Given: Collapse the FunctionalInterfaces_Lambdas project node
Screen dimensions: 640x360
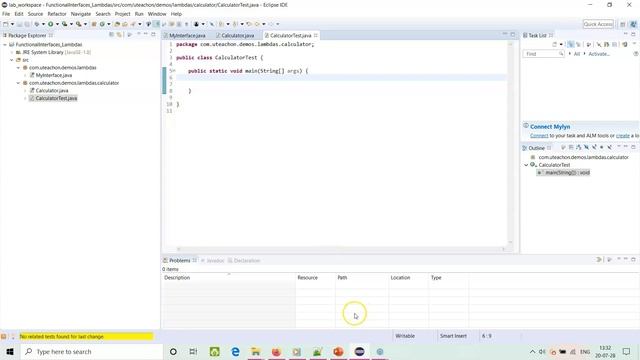Looking at the screenshot, I should pos(5,44).
